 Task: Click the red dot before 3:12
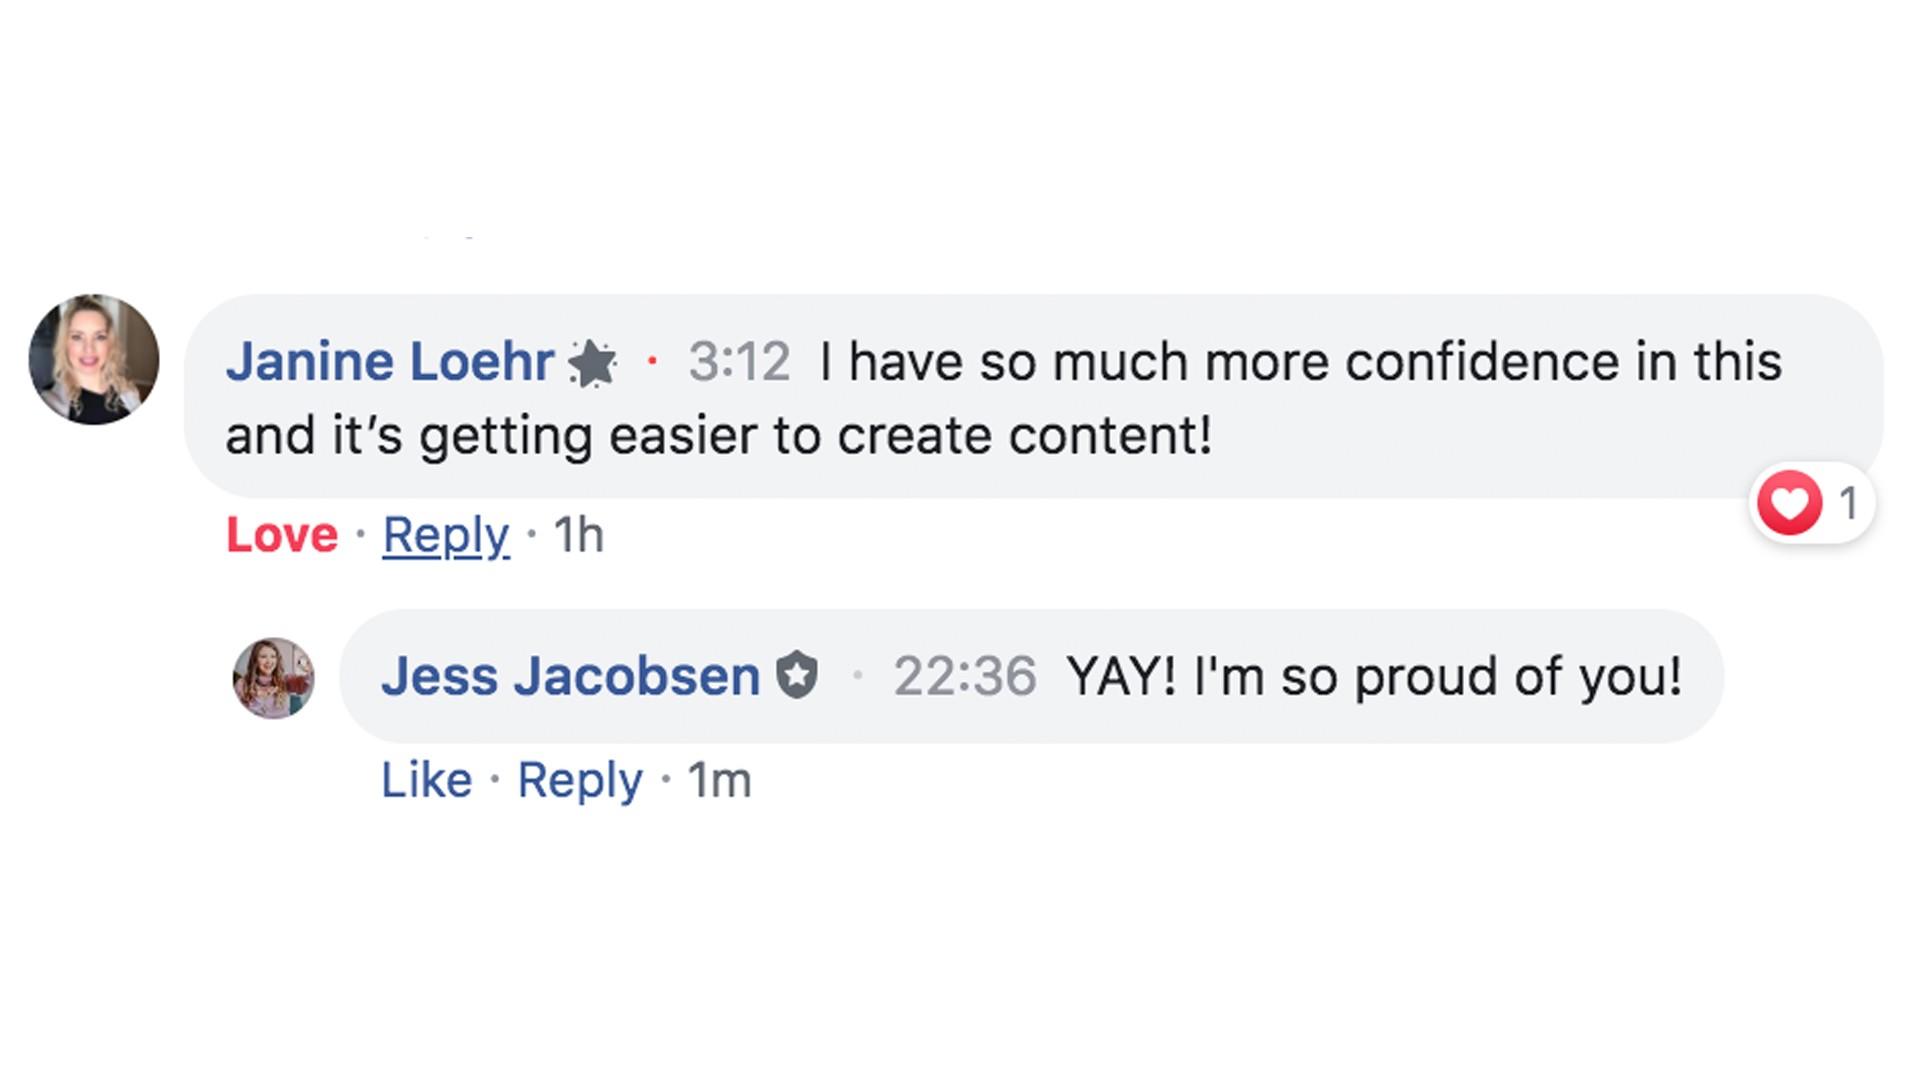point(652,361)
